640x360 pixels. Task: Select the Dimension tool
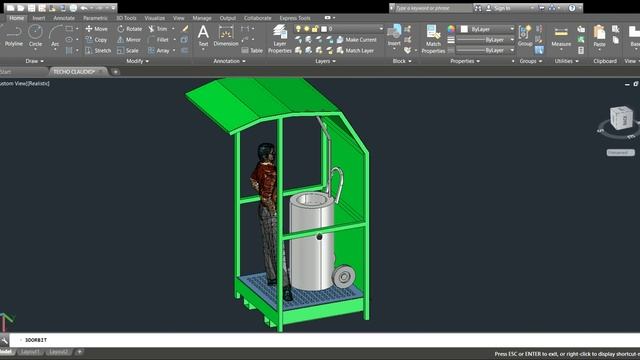coord(226,36)
